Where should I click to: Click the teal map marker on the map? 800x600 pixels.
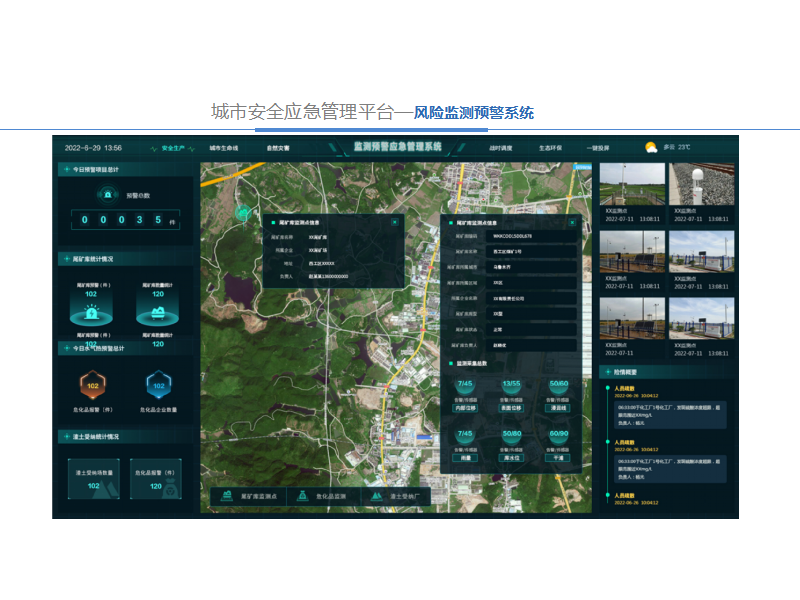tap(243, 212)
